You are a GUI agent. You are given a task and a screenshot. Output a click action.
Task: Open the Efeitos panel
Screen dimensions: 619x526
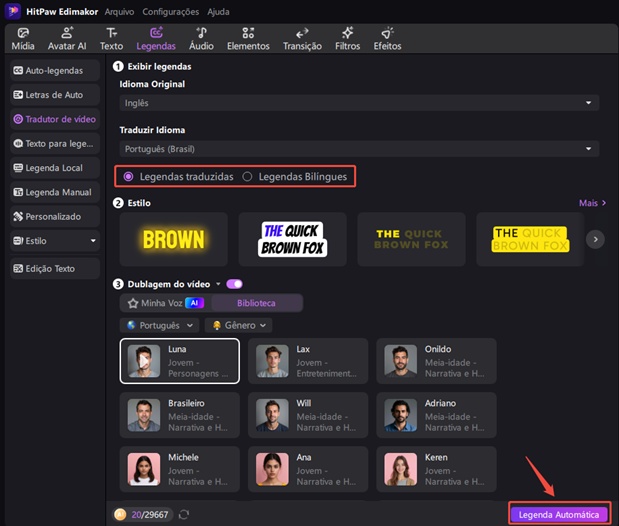point(387,39)
